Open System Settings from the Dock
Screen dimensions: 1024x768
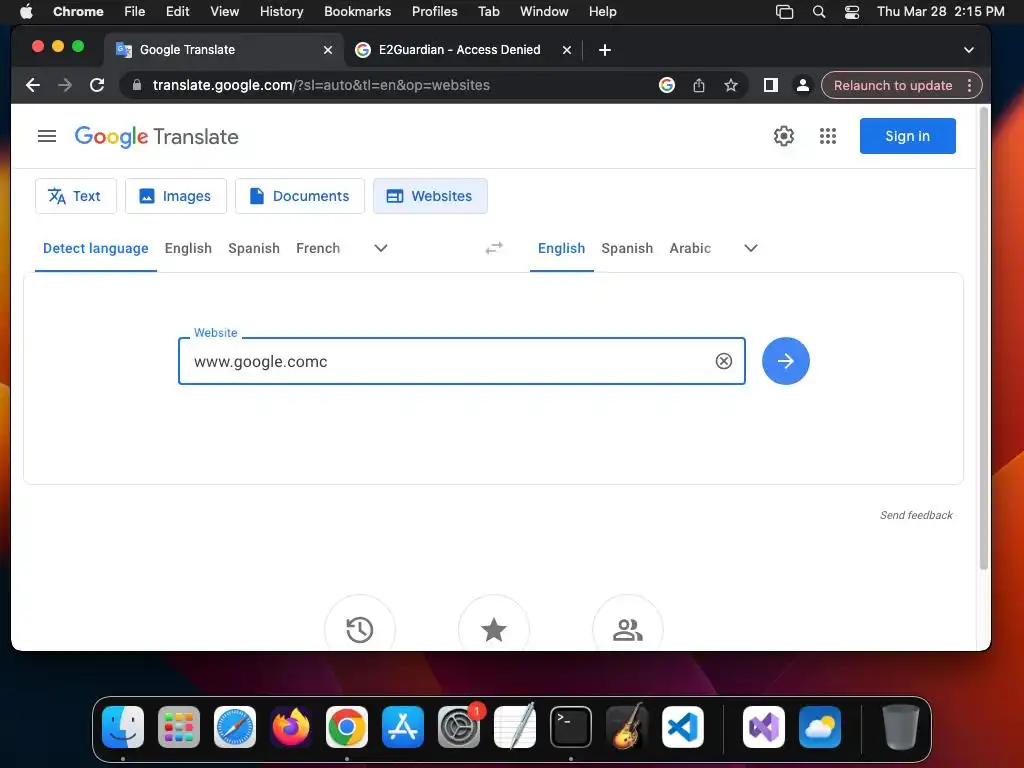pos(458,726)
